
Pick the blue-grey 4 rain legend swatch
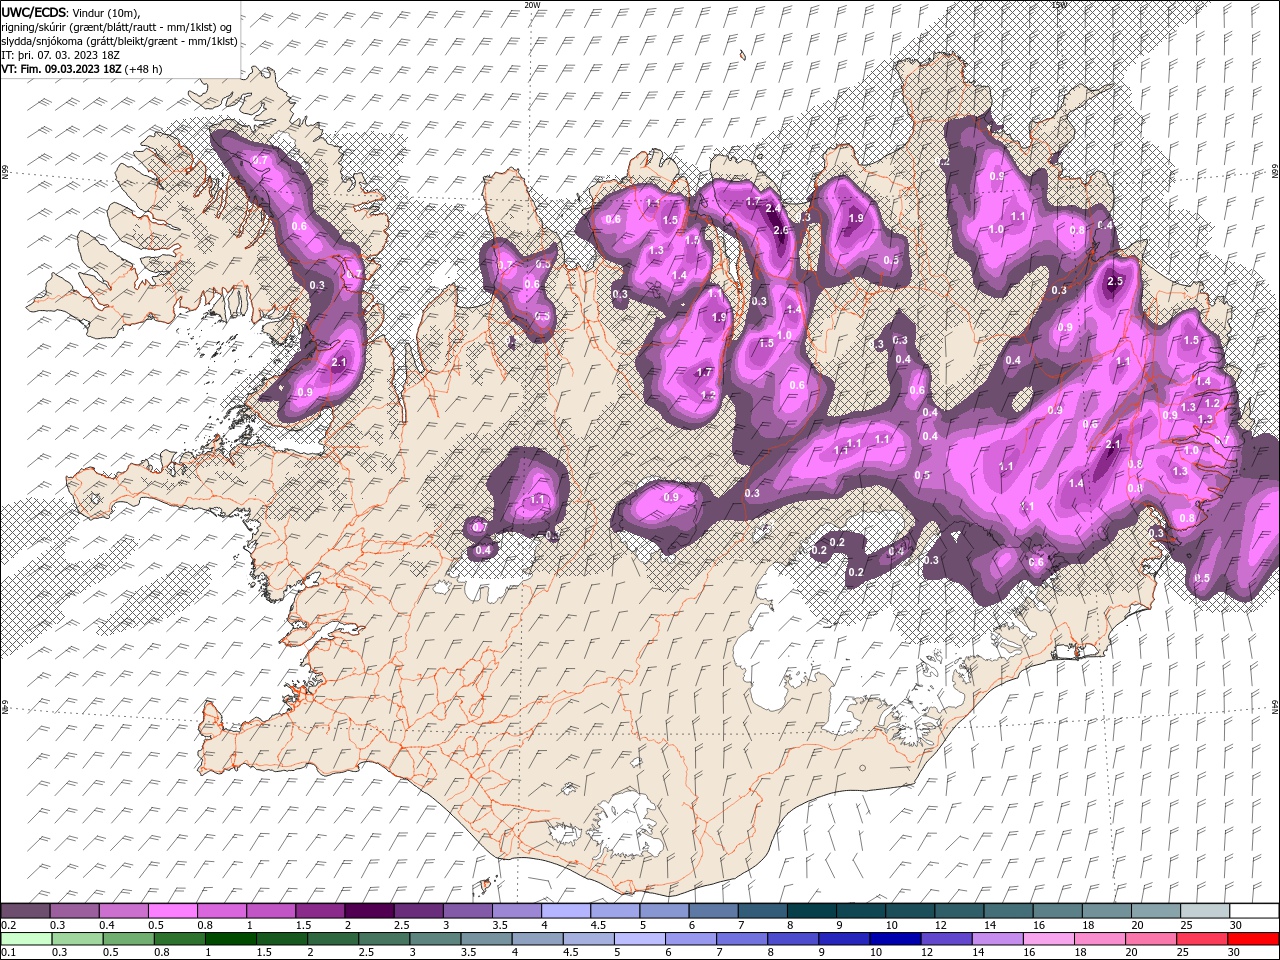537,939
